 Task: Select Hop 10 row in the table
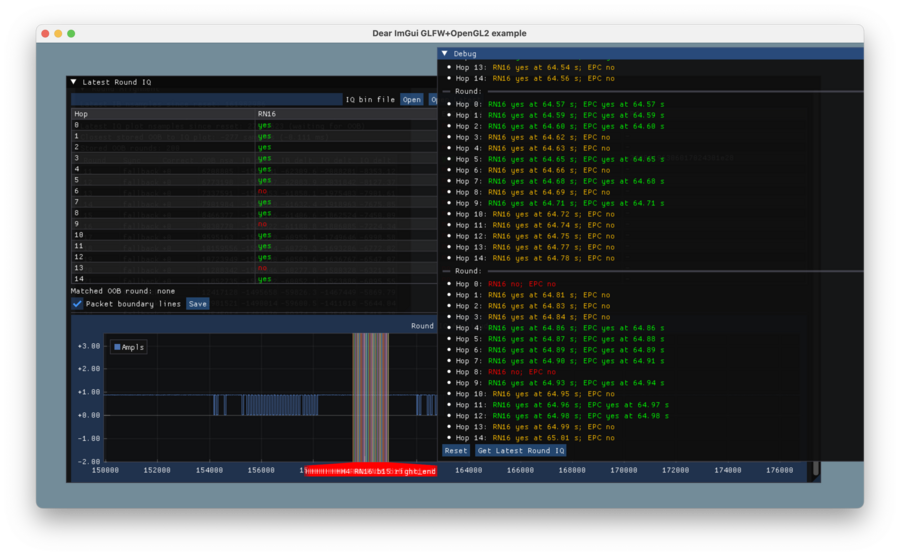pos(254,235)
